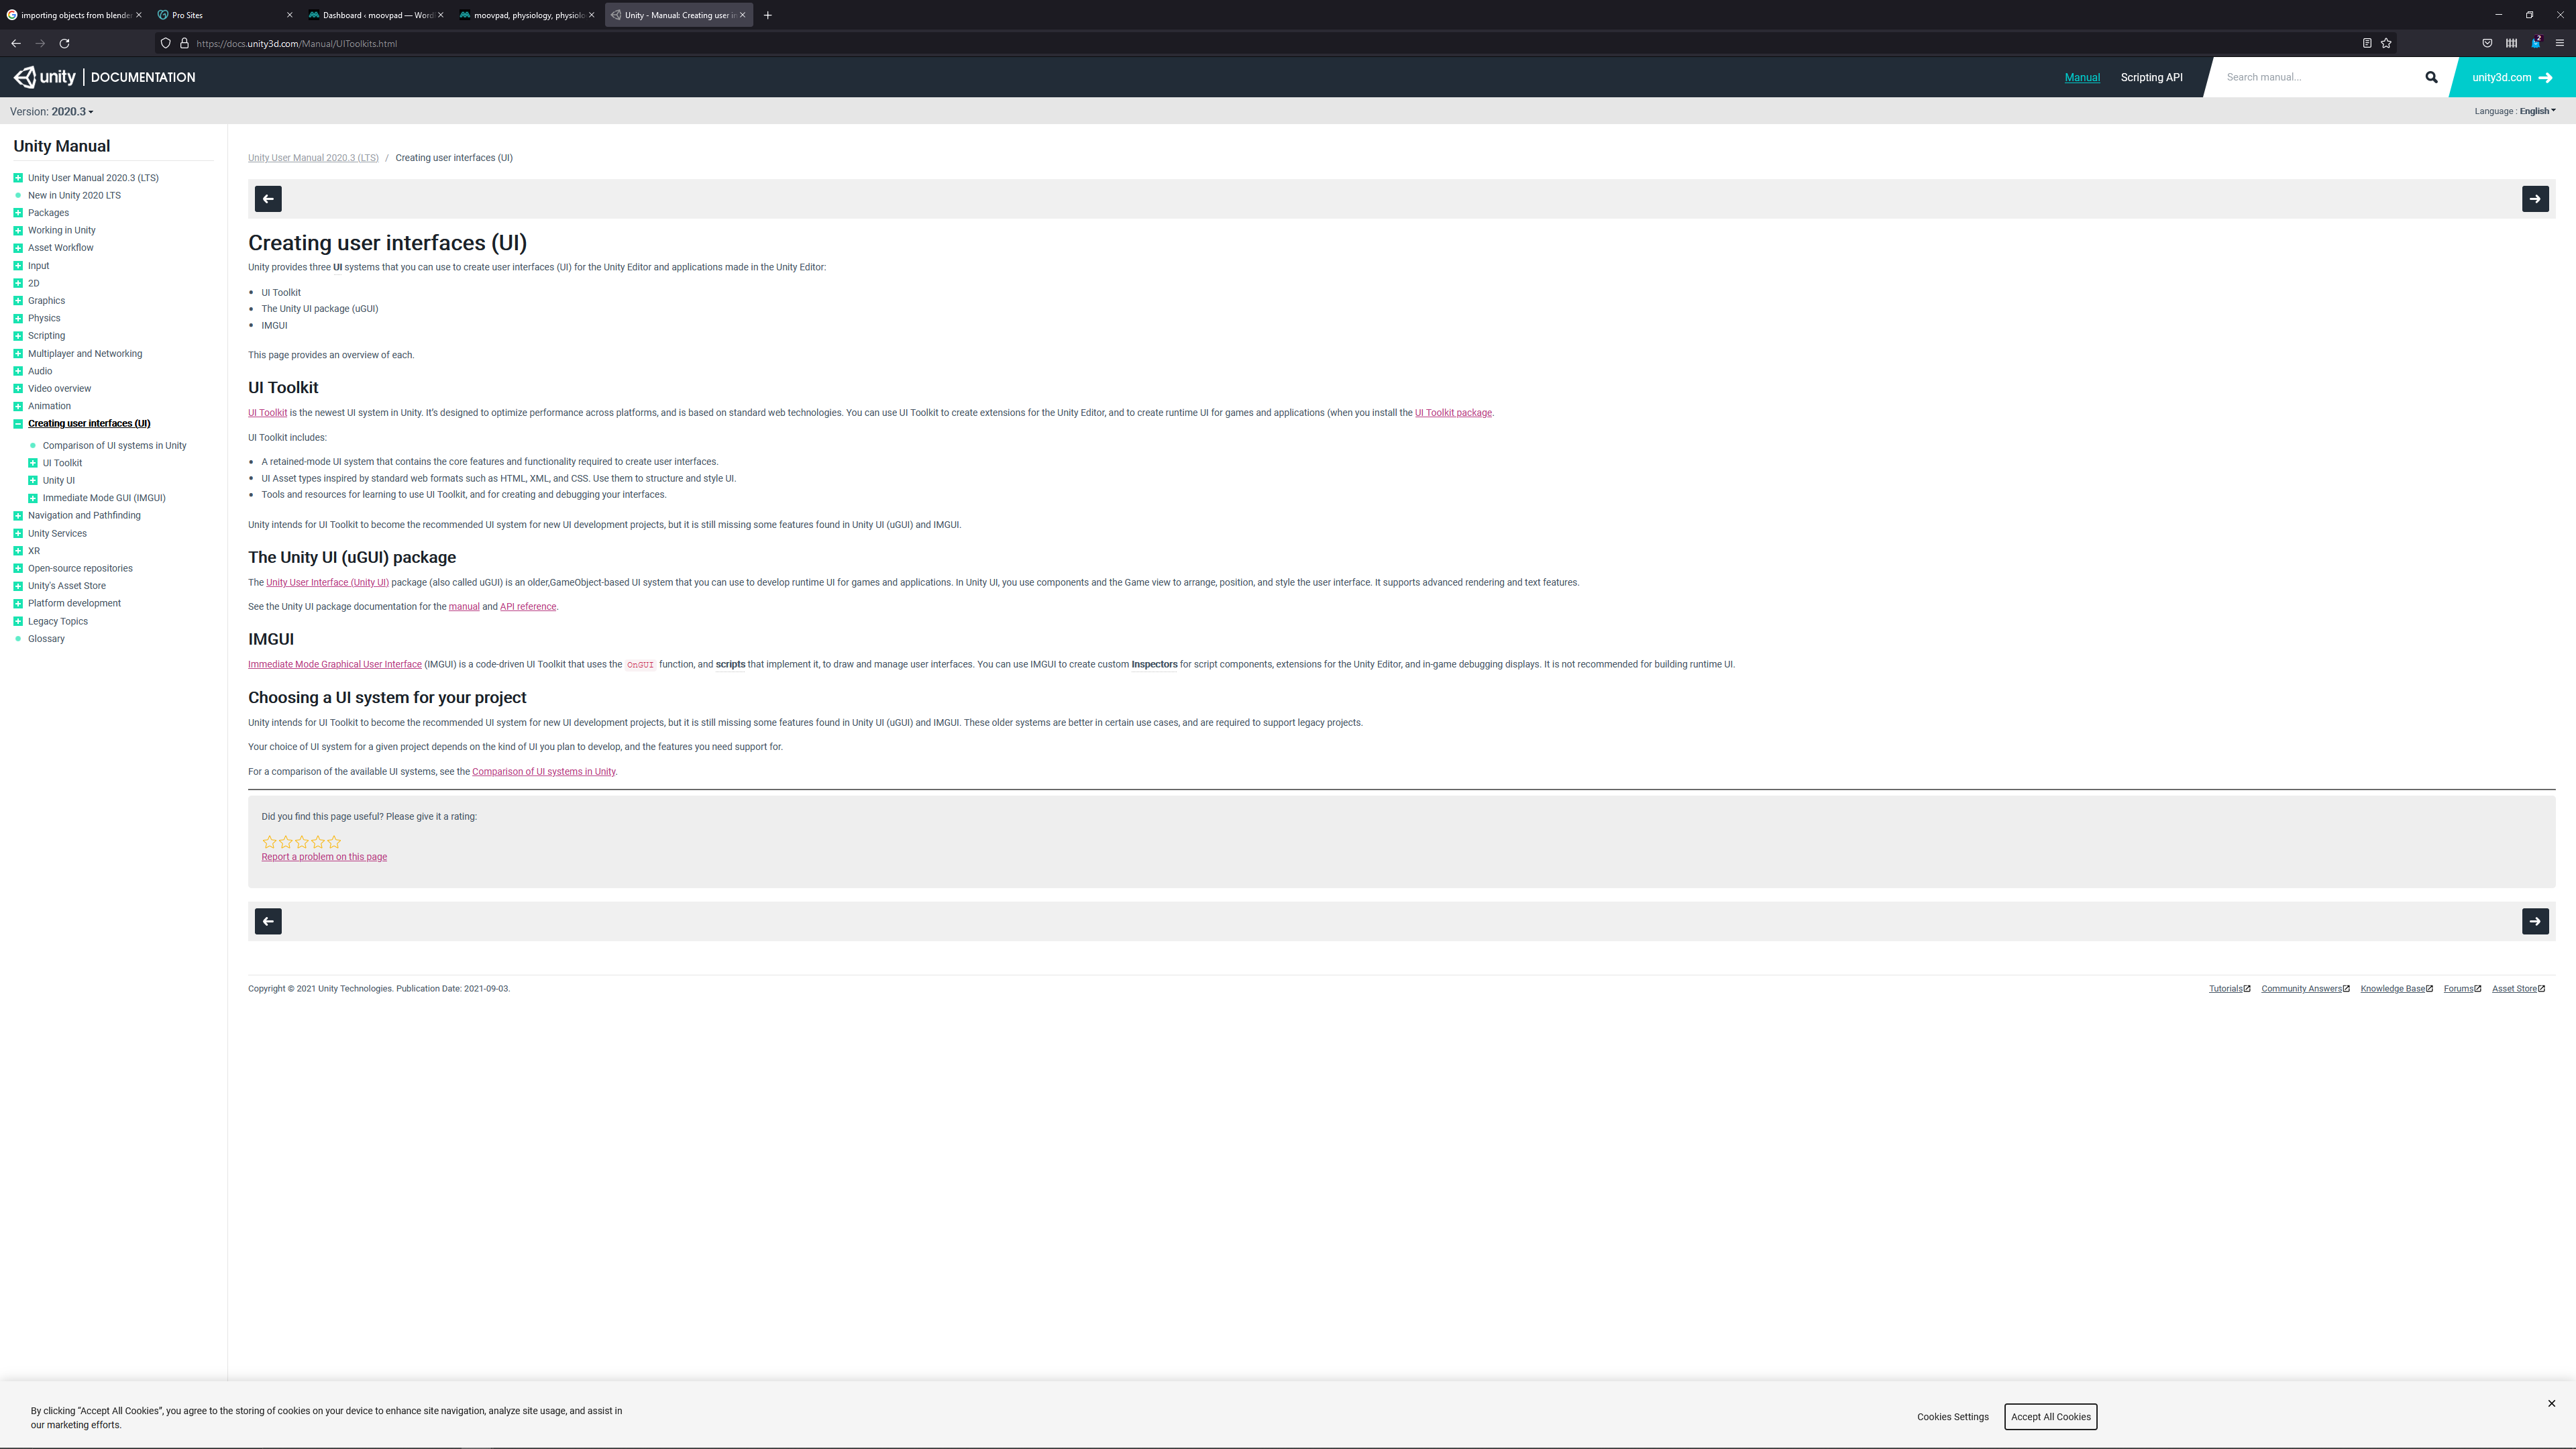Screen dimensions: 2576x1449
Task: Open the Language English dropdown
Action: [2515, 111]
